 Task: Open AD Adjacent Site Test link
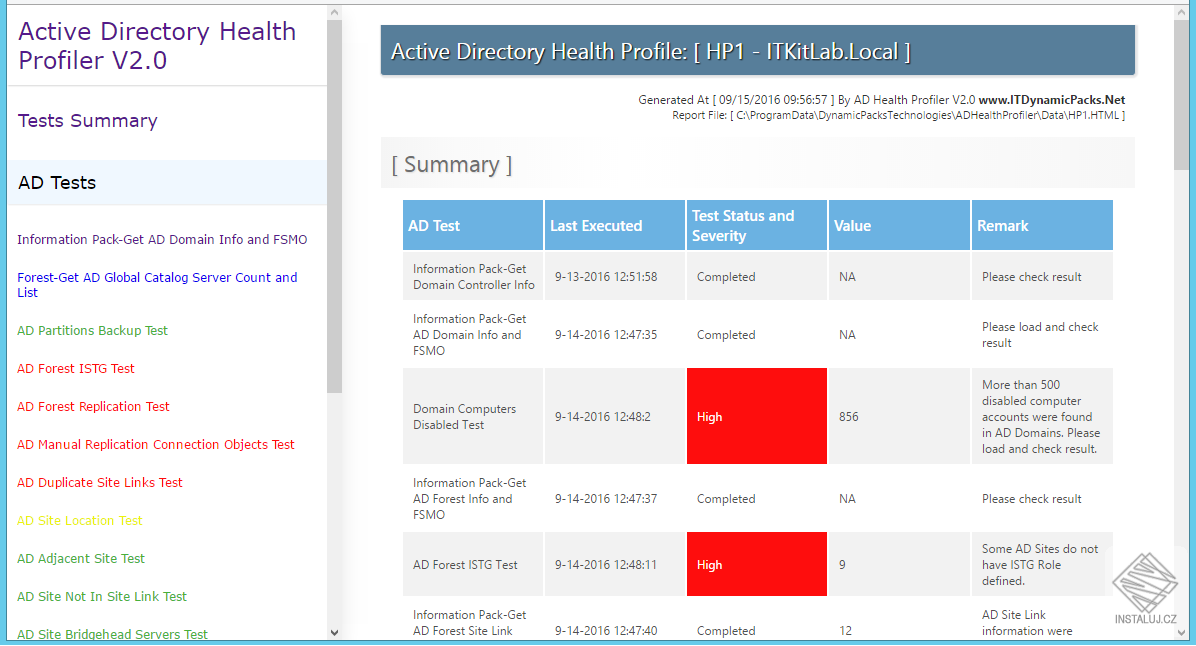[81, 559]
